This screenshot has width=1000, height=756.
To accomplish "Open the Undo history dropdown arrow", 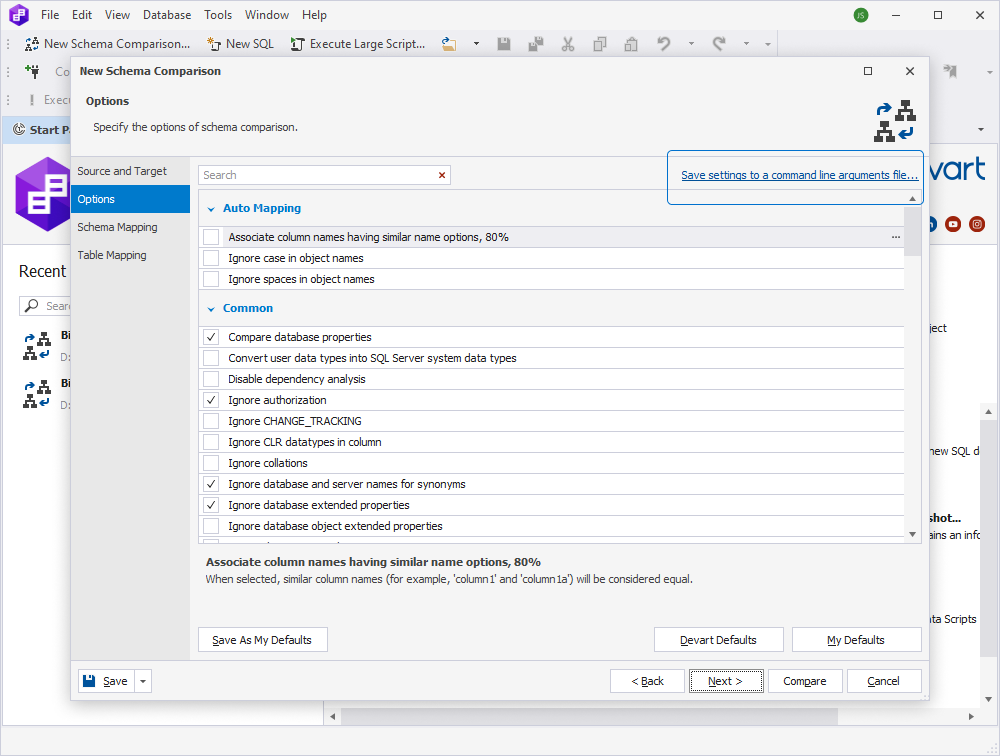I will (x=691, y=44).
